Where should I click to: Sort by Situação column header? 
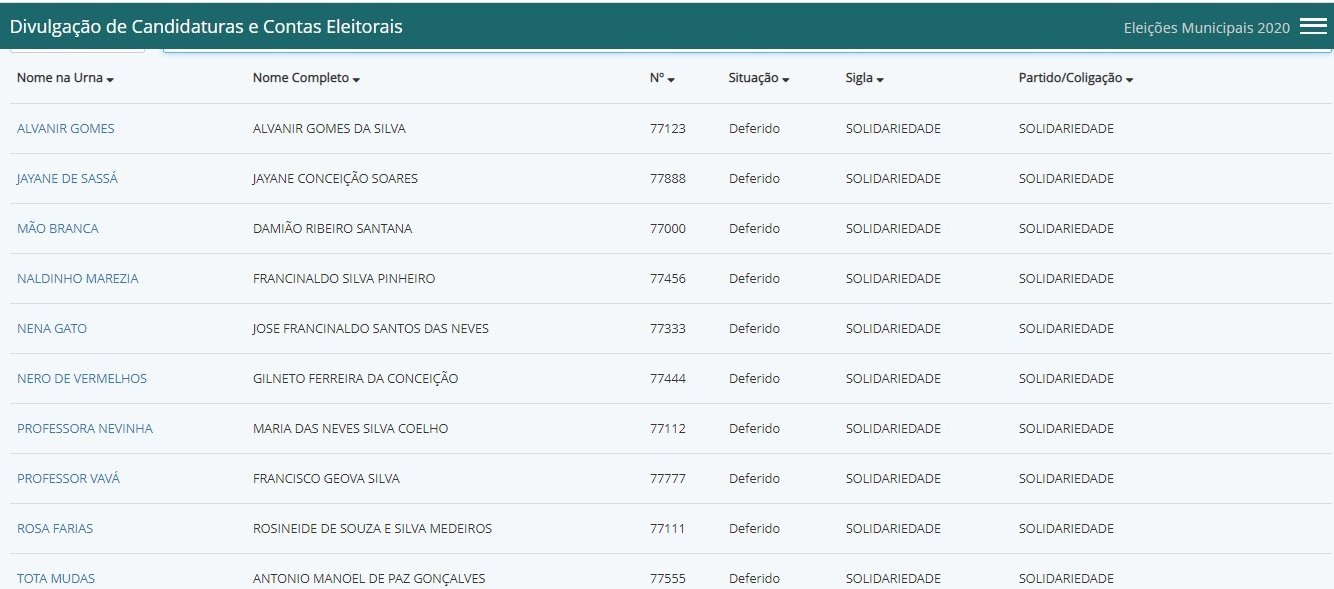coord(758,78)
